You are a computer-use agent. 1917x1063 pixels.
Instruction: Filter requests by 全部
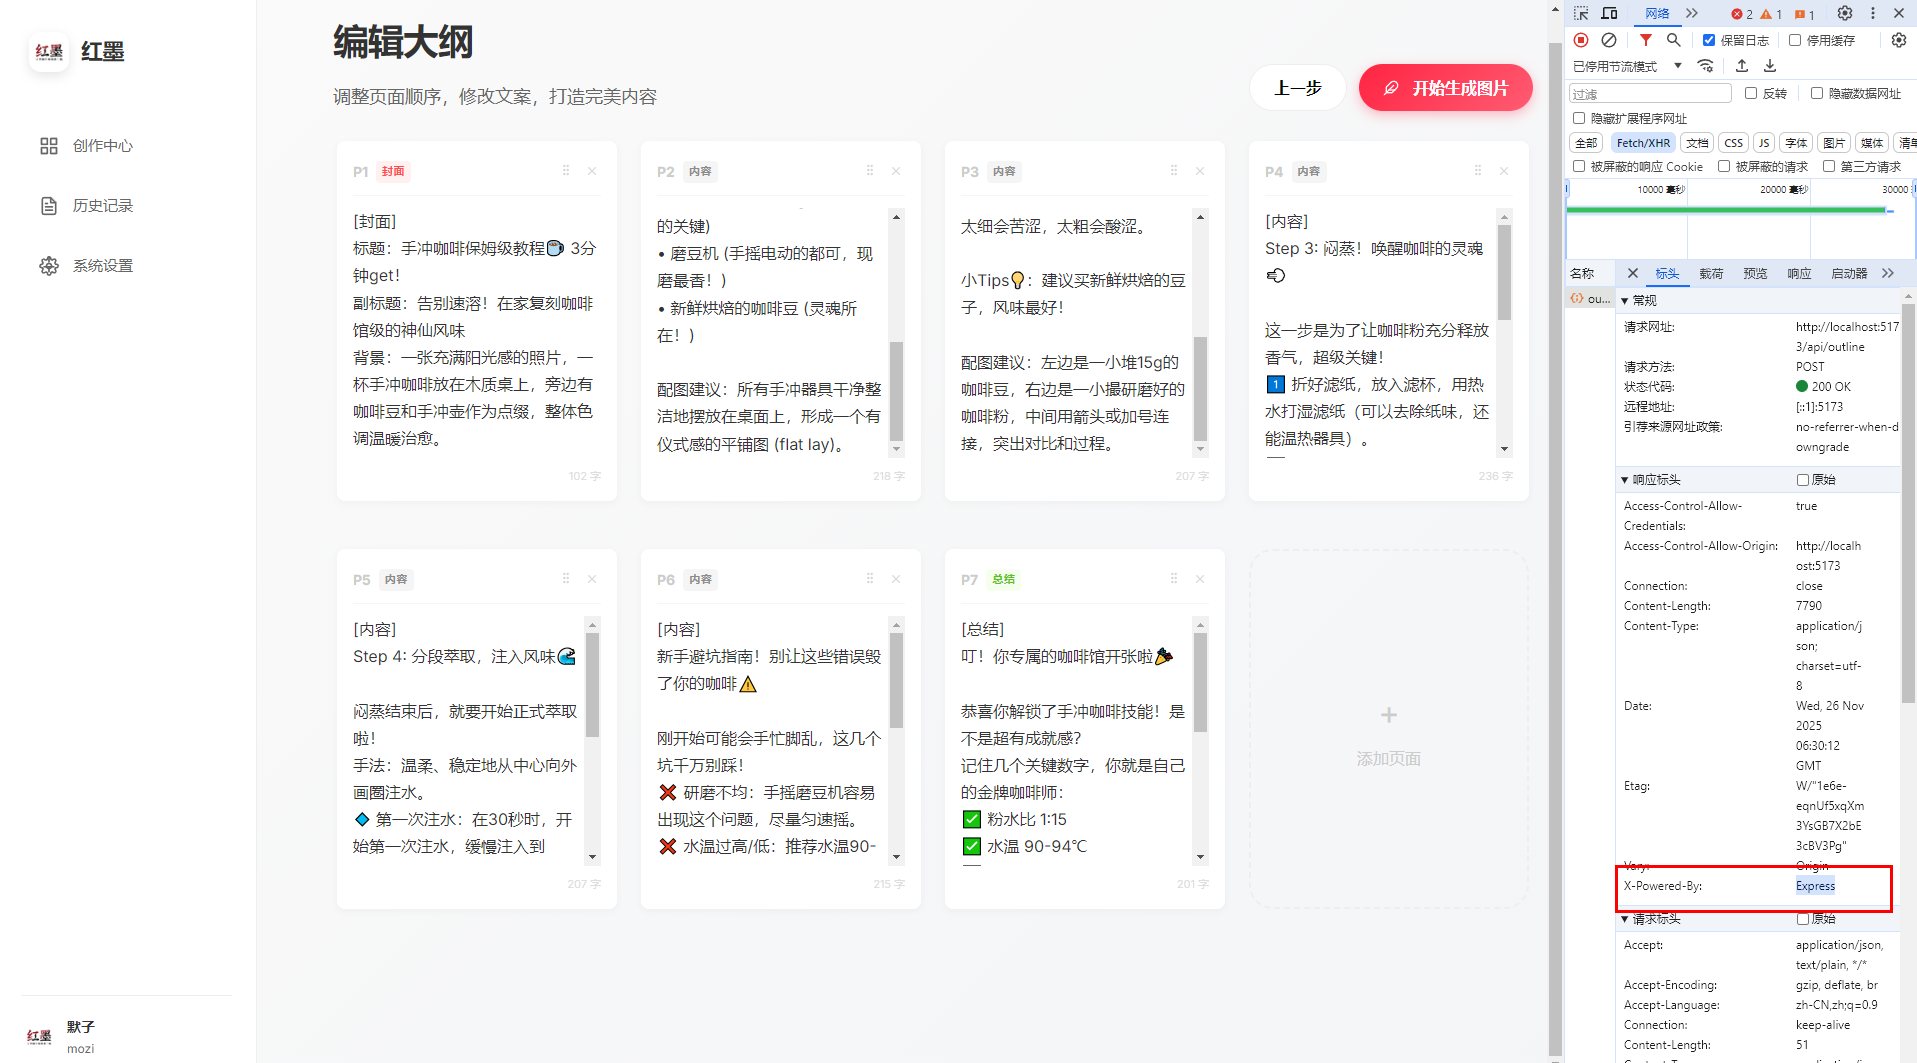pyautogui.click(x=1586, y=143)
